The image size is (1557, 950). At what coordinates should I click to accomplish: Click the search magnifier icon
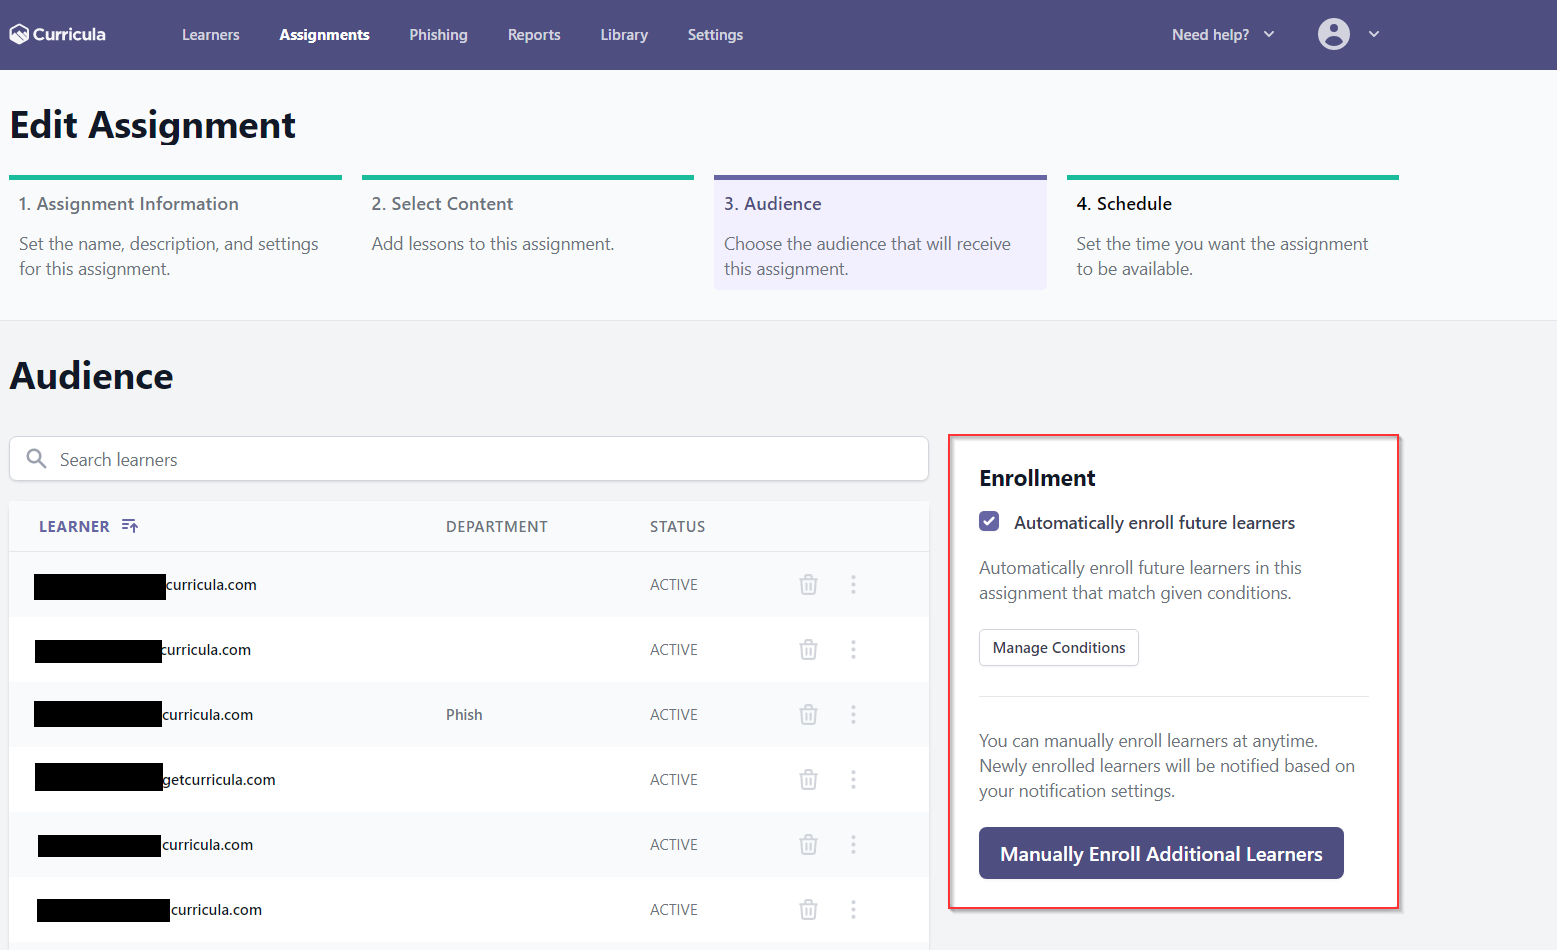coord(36,459)
